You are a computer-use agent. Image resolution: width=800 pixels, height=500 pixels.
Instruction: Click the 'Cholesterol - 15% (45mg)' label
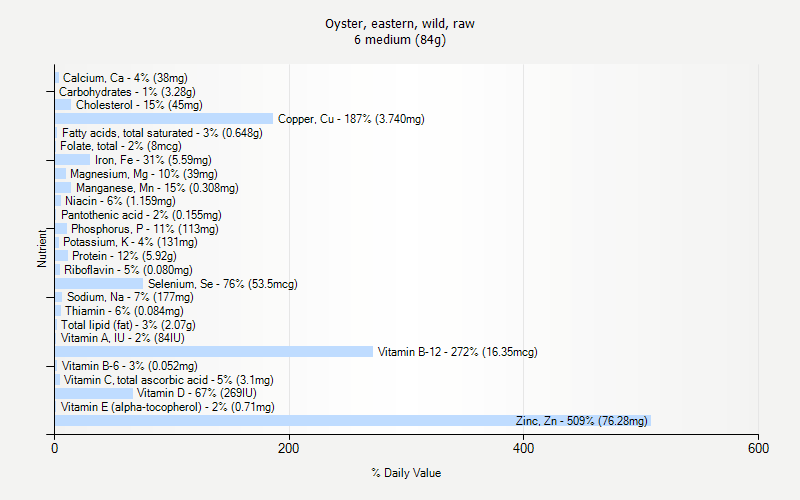pyautogui.click(x=139, y=105)
